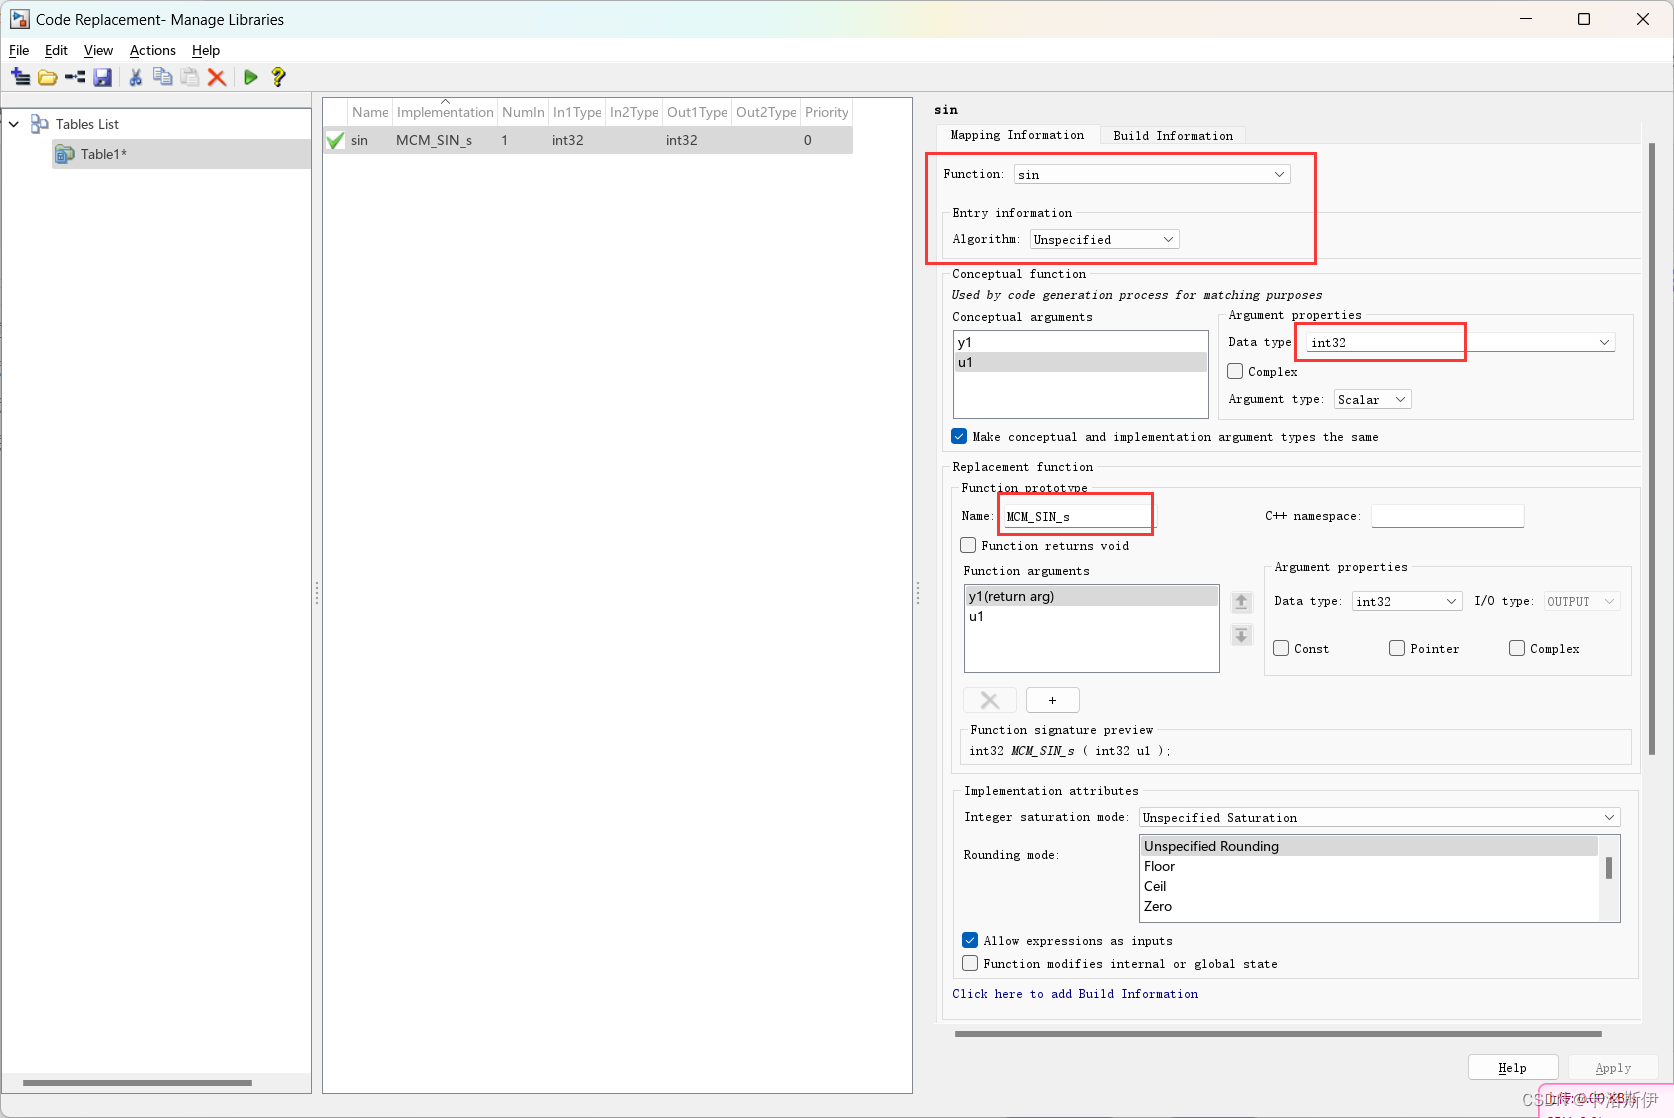Enable the Function returns void checkbox
The width and height of the screenshot is (1674, 1118).
[968, 546]
